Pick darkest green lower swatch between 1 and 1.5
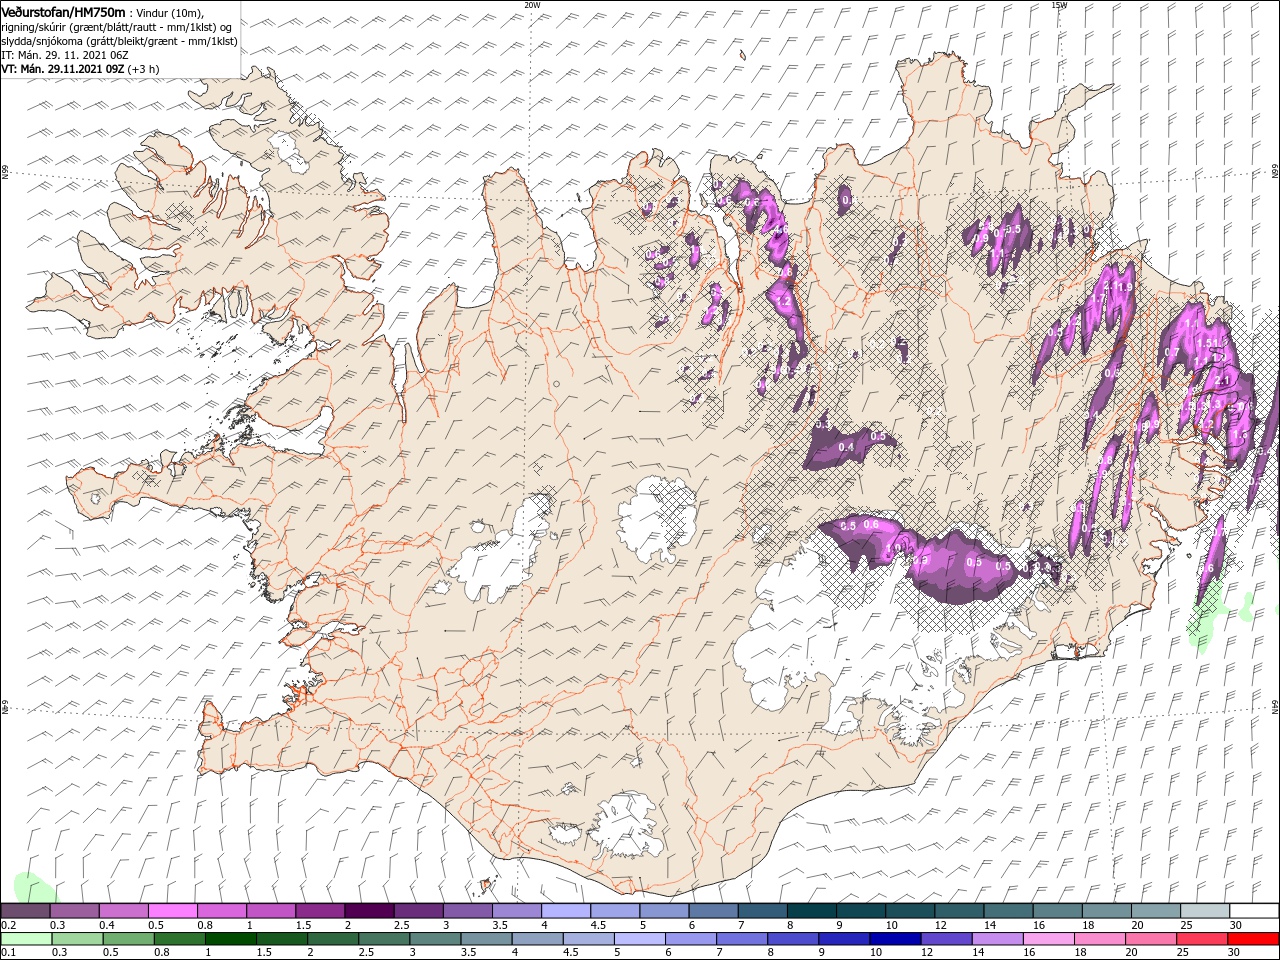 pos(230,939)
